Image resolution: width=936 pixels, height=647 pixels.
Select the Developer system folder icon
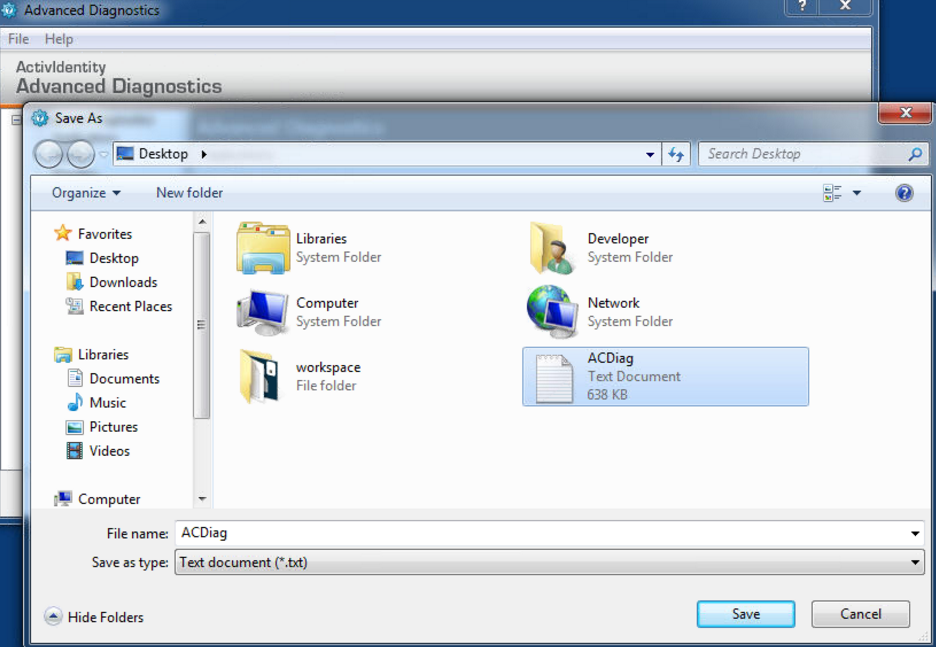(552, 248)
